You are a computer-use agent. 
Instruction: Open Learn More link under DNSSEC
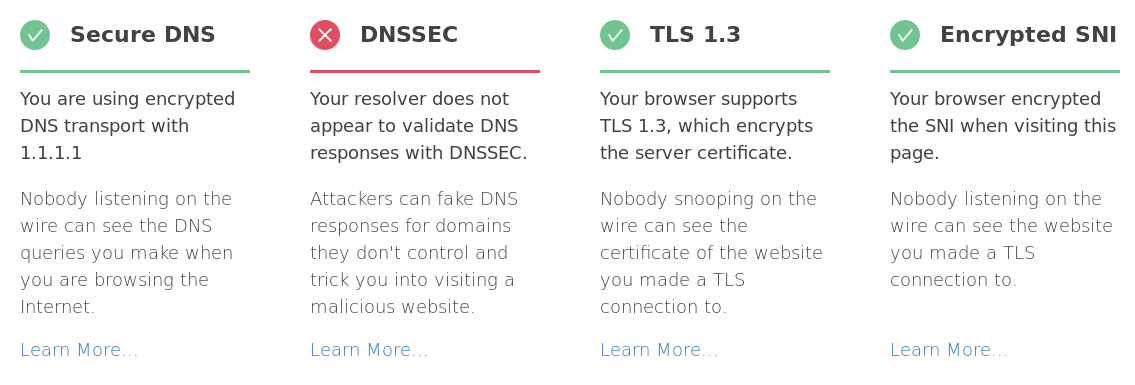369,350
